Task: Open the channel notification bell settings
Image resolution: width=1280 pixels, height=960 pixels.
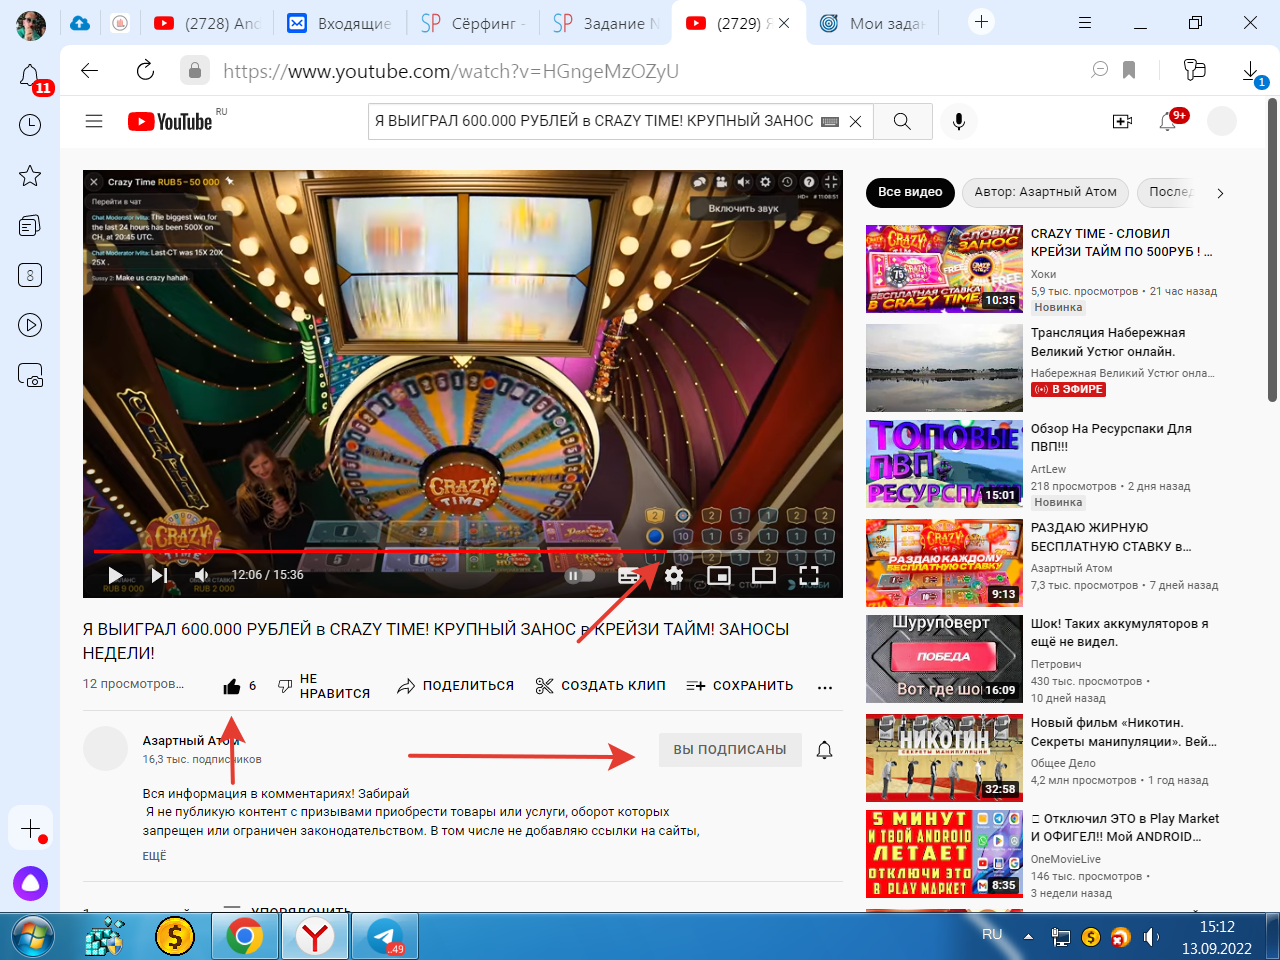Action: pyautogui.click(x=824, y=750)
